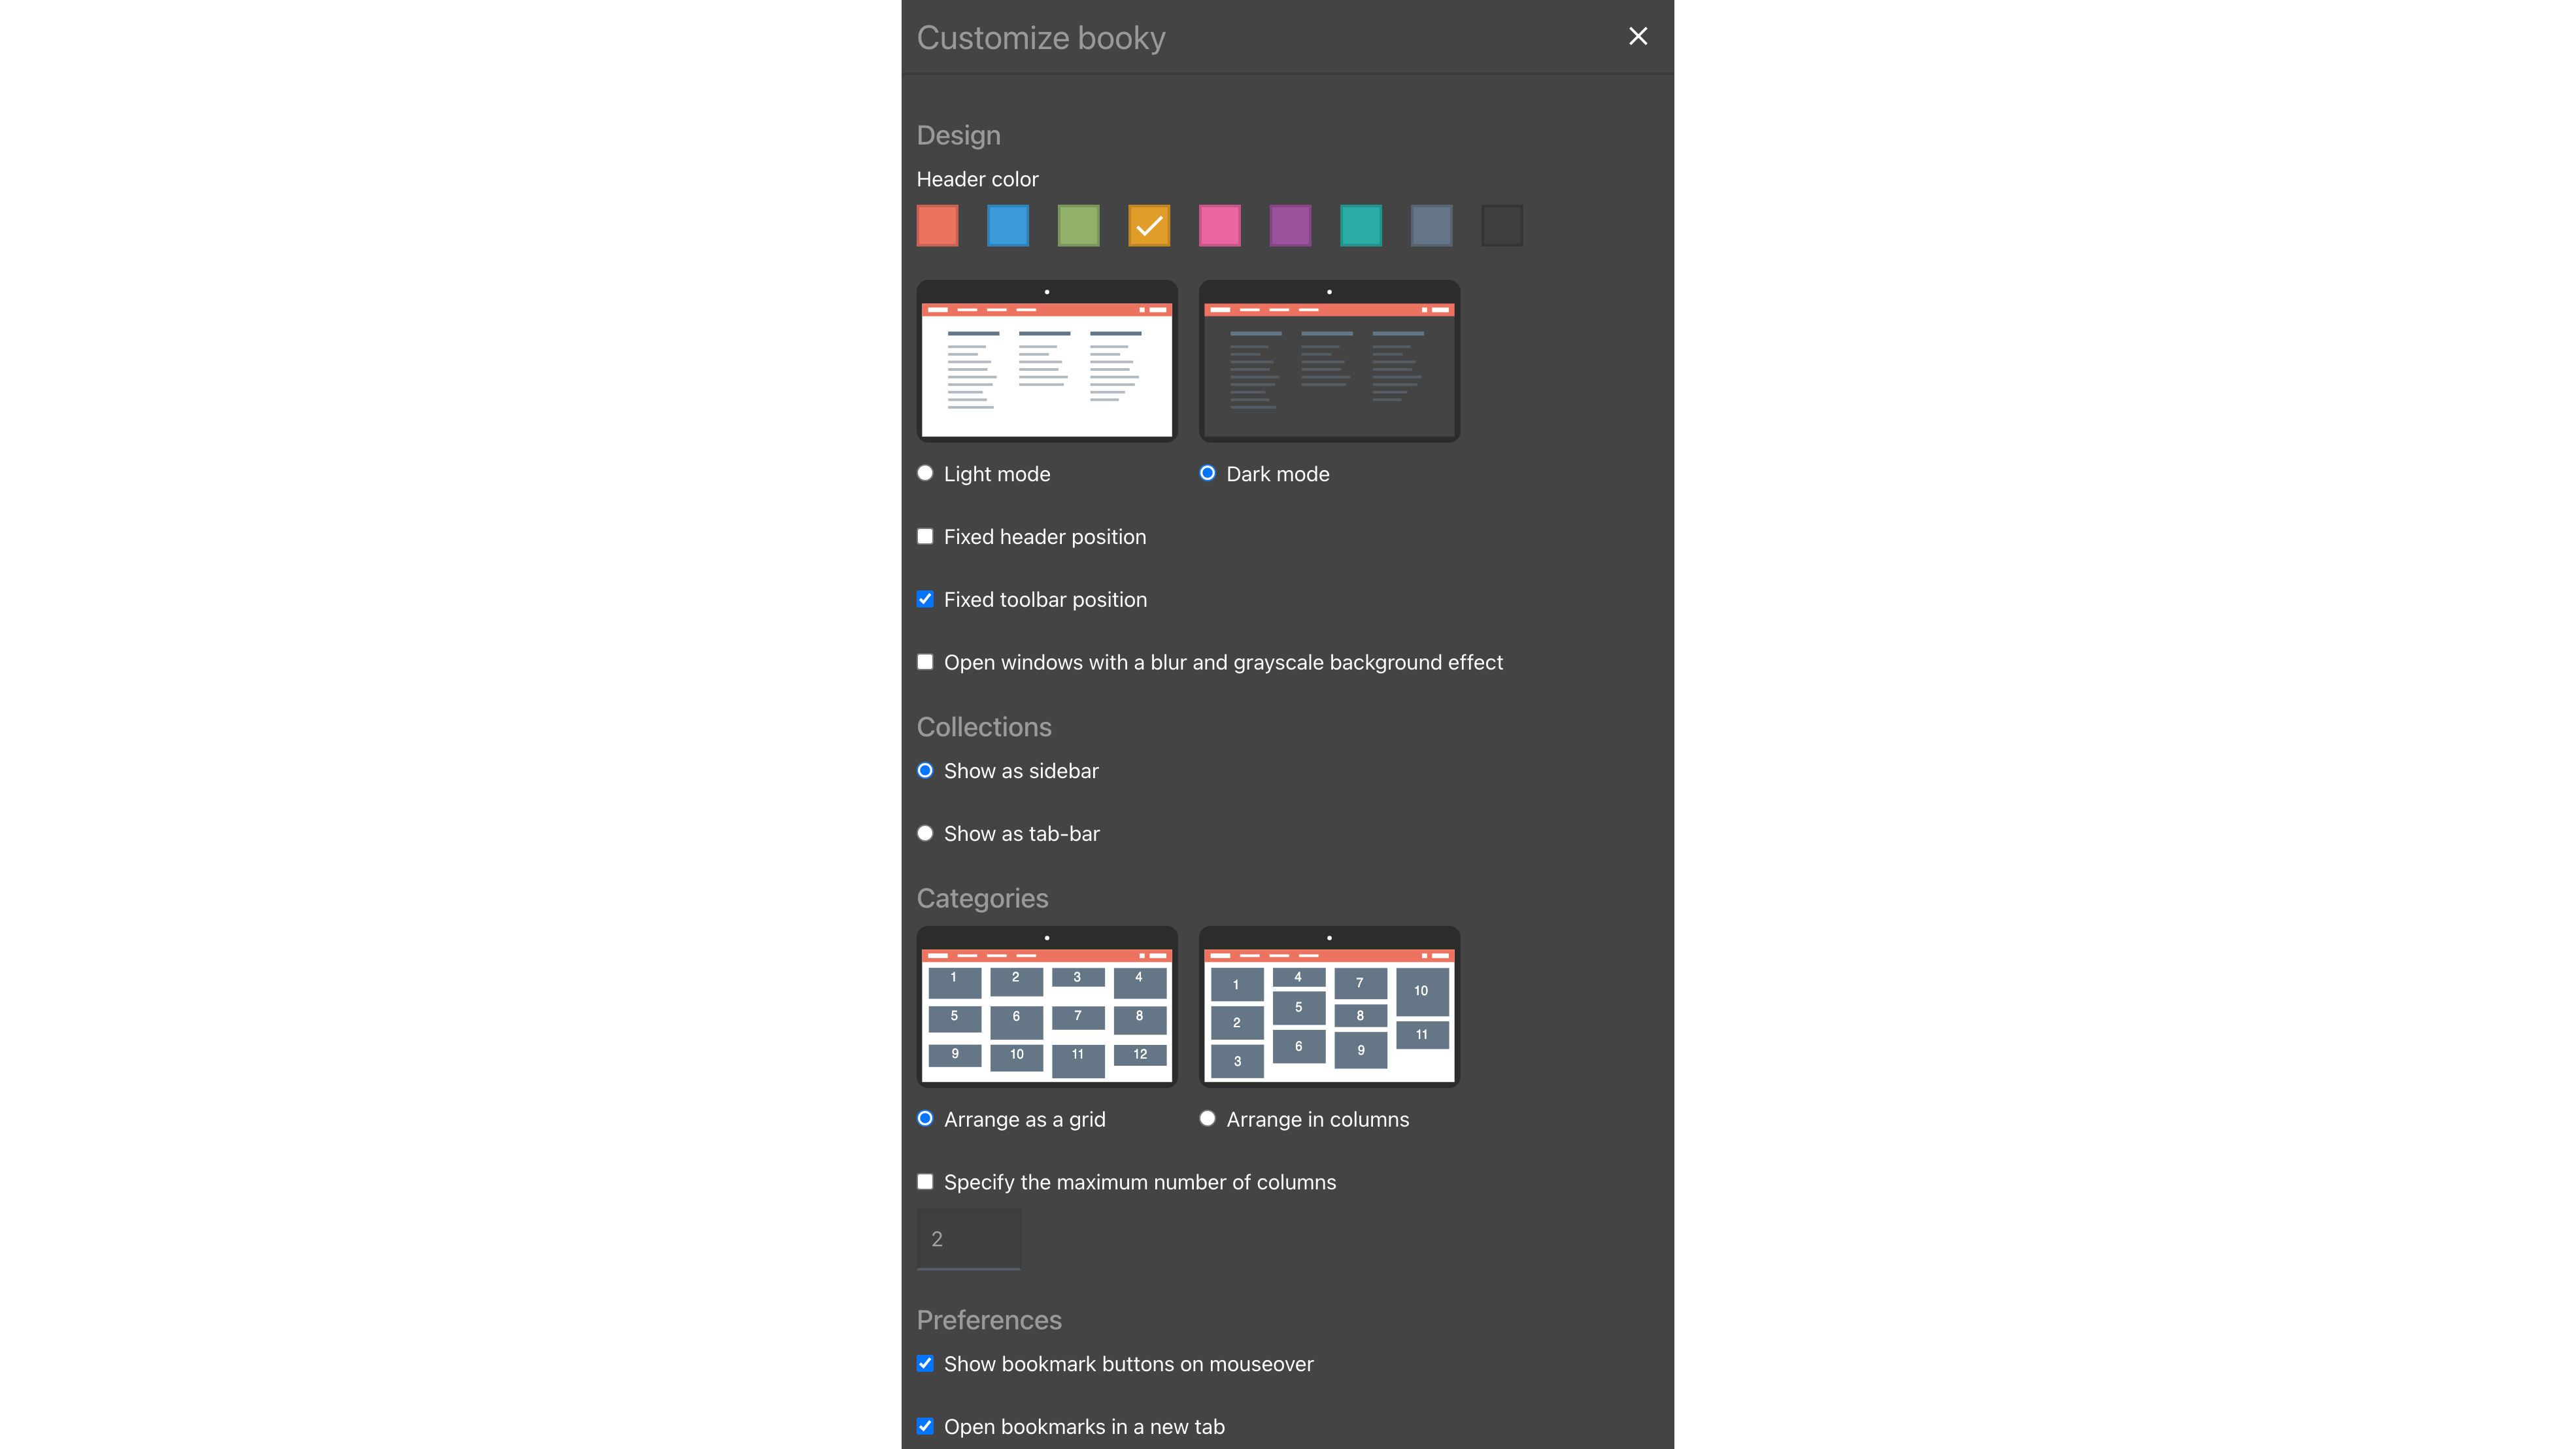Click the grid arrangement preview thumbnail
Screen dimensions: 2576x1449
coord(1046,1006)
